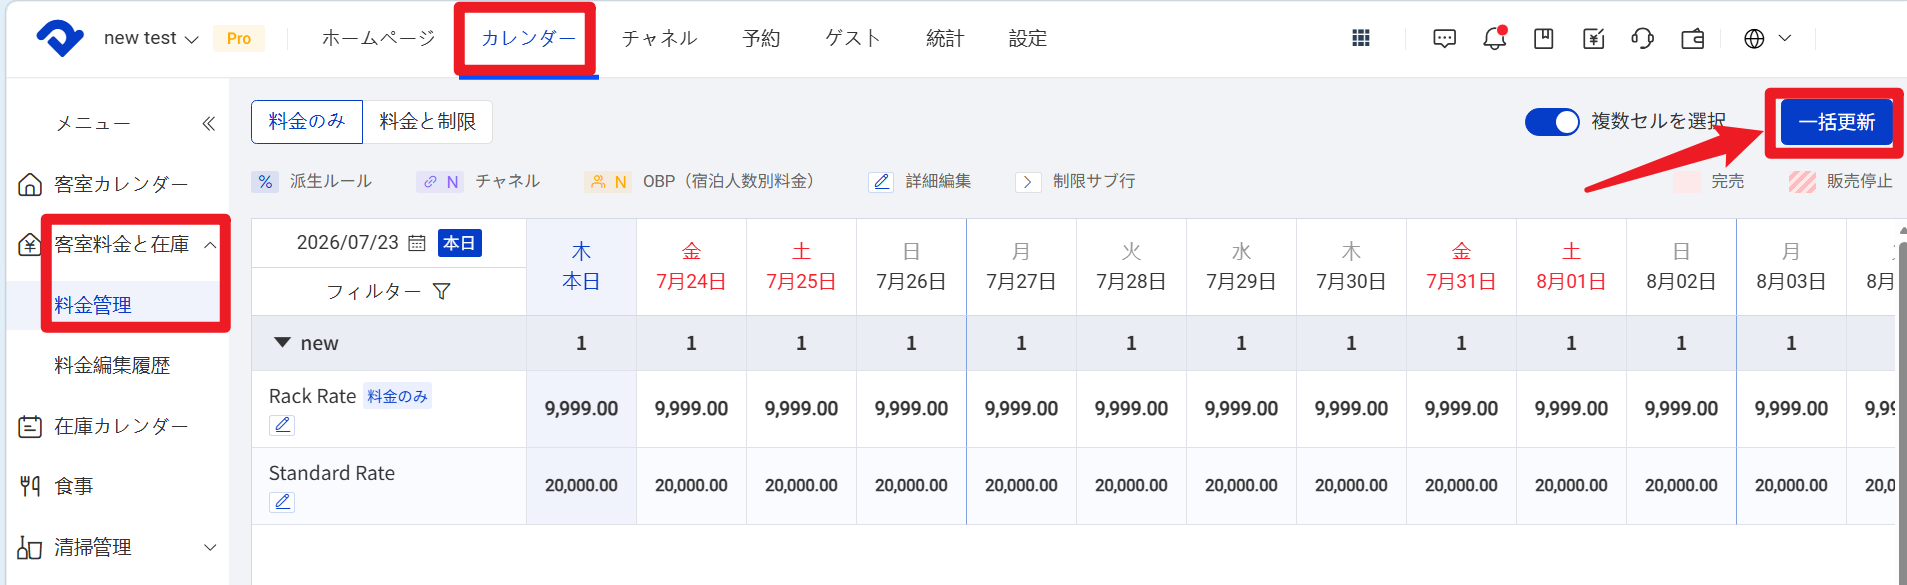
Task: Open the headset support icon
Action: [x=1642, y=38]
